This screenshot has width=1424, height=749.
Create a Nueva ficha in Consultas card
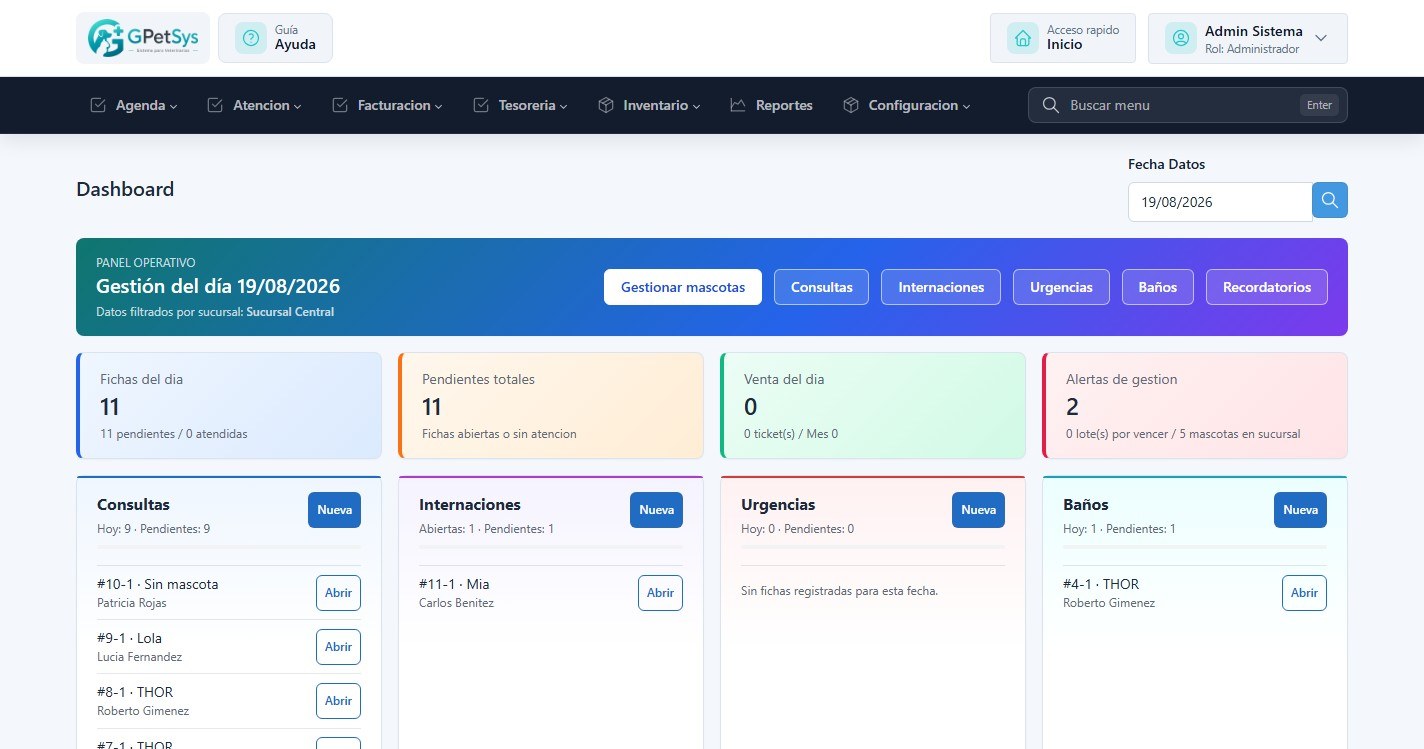pyautogui.click(x=334, y=510)
